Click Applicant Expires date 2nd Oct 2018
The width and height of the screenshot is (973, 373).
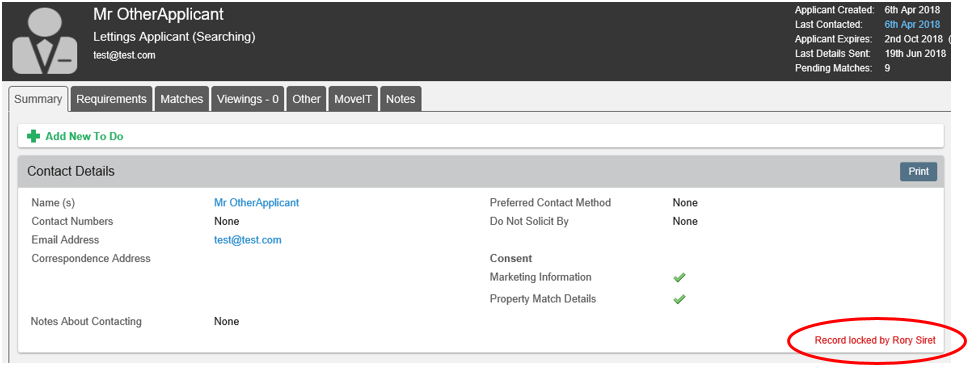pyautogui.click(x=913, y=39)
